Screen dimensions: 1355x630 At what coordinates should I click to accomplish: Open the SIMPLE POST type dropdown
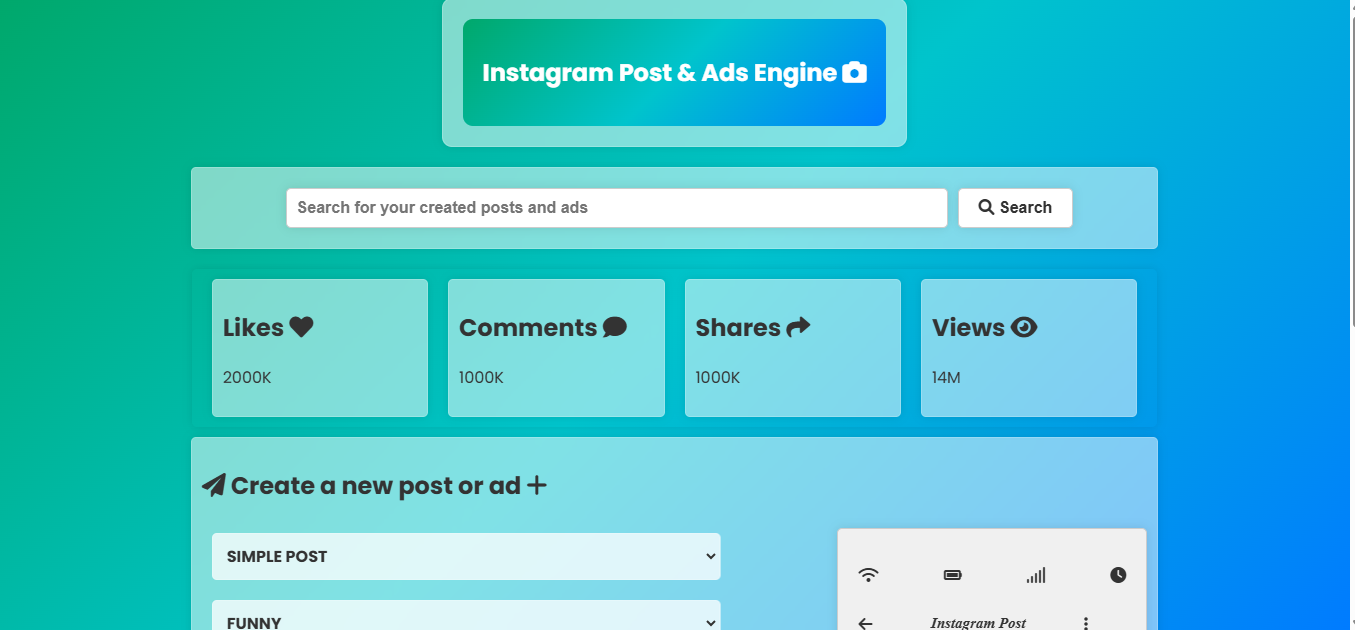point(465,556)
